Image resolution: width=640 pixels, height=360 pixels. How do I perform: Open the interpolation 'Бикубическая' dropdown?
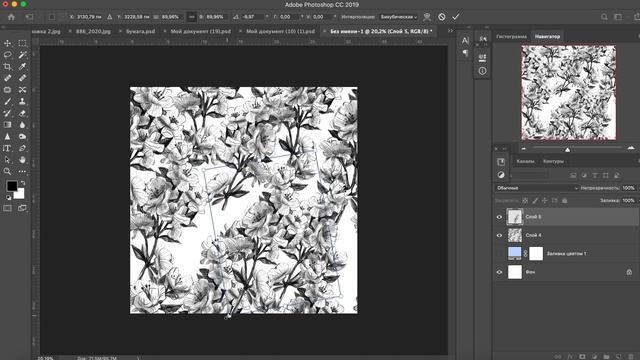[398, 17]
